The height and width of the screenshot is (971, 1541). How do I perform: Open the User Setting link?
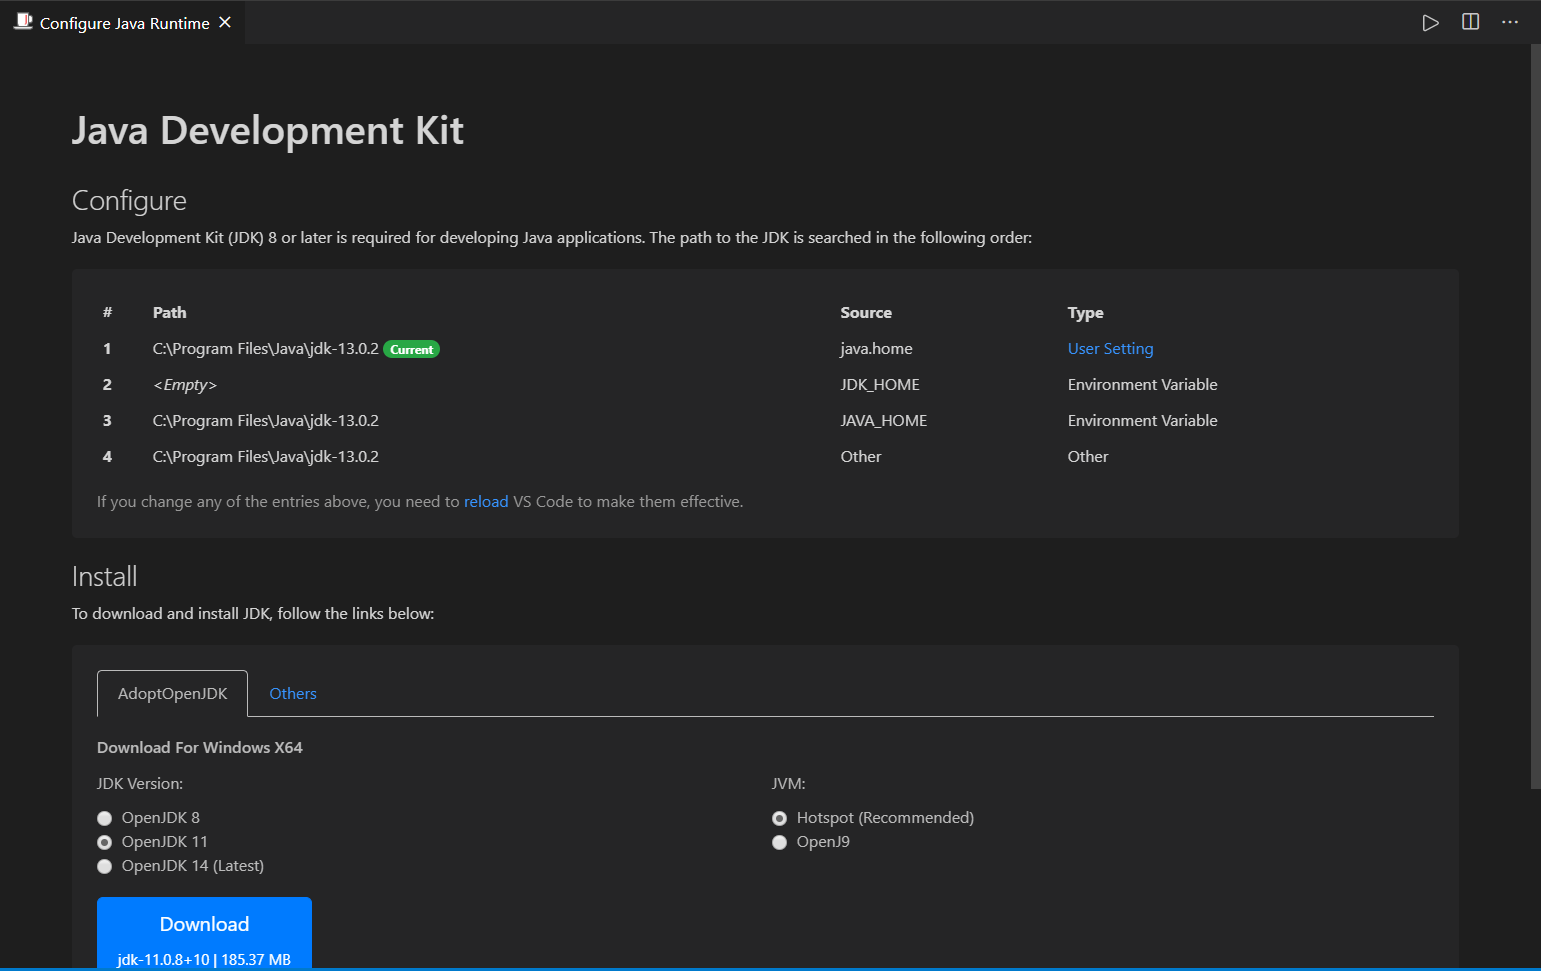click(x=1110, y=348)
